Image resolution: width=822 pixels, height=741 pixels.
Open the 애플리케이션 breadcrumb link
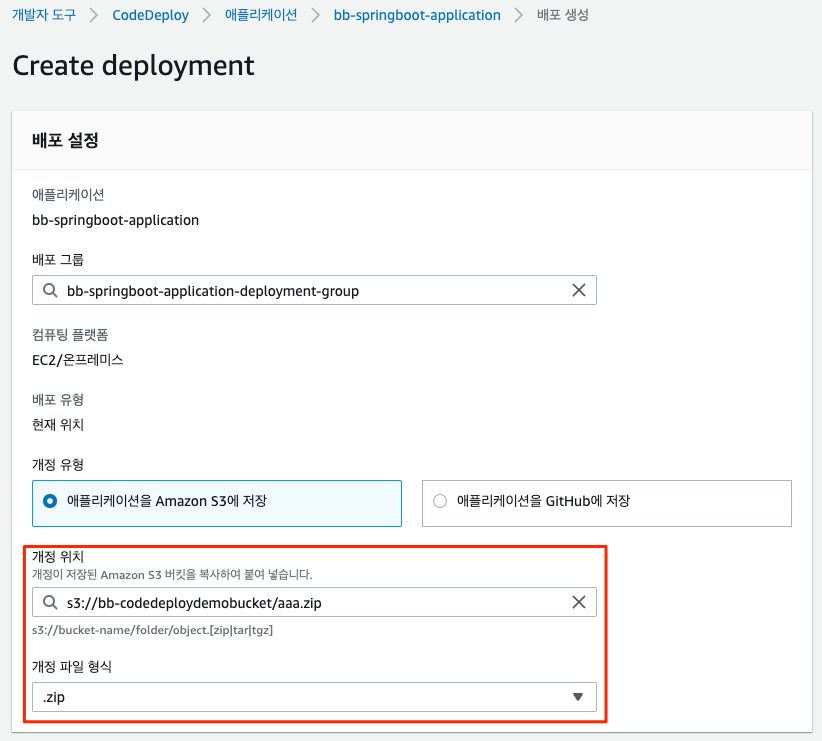[261, 15]
